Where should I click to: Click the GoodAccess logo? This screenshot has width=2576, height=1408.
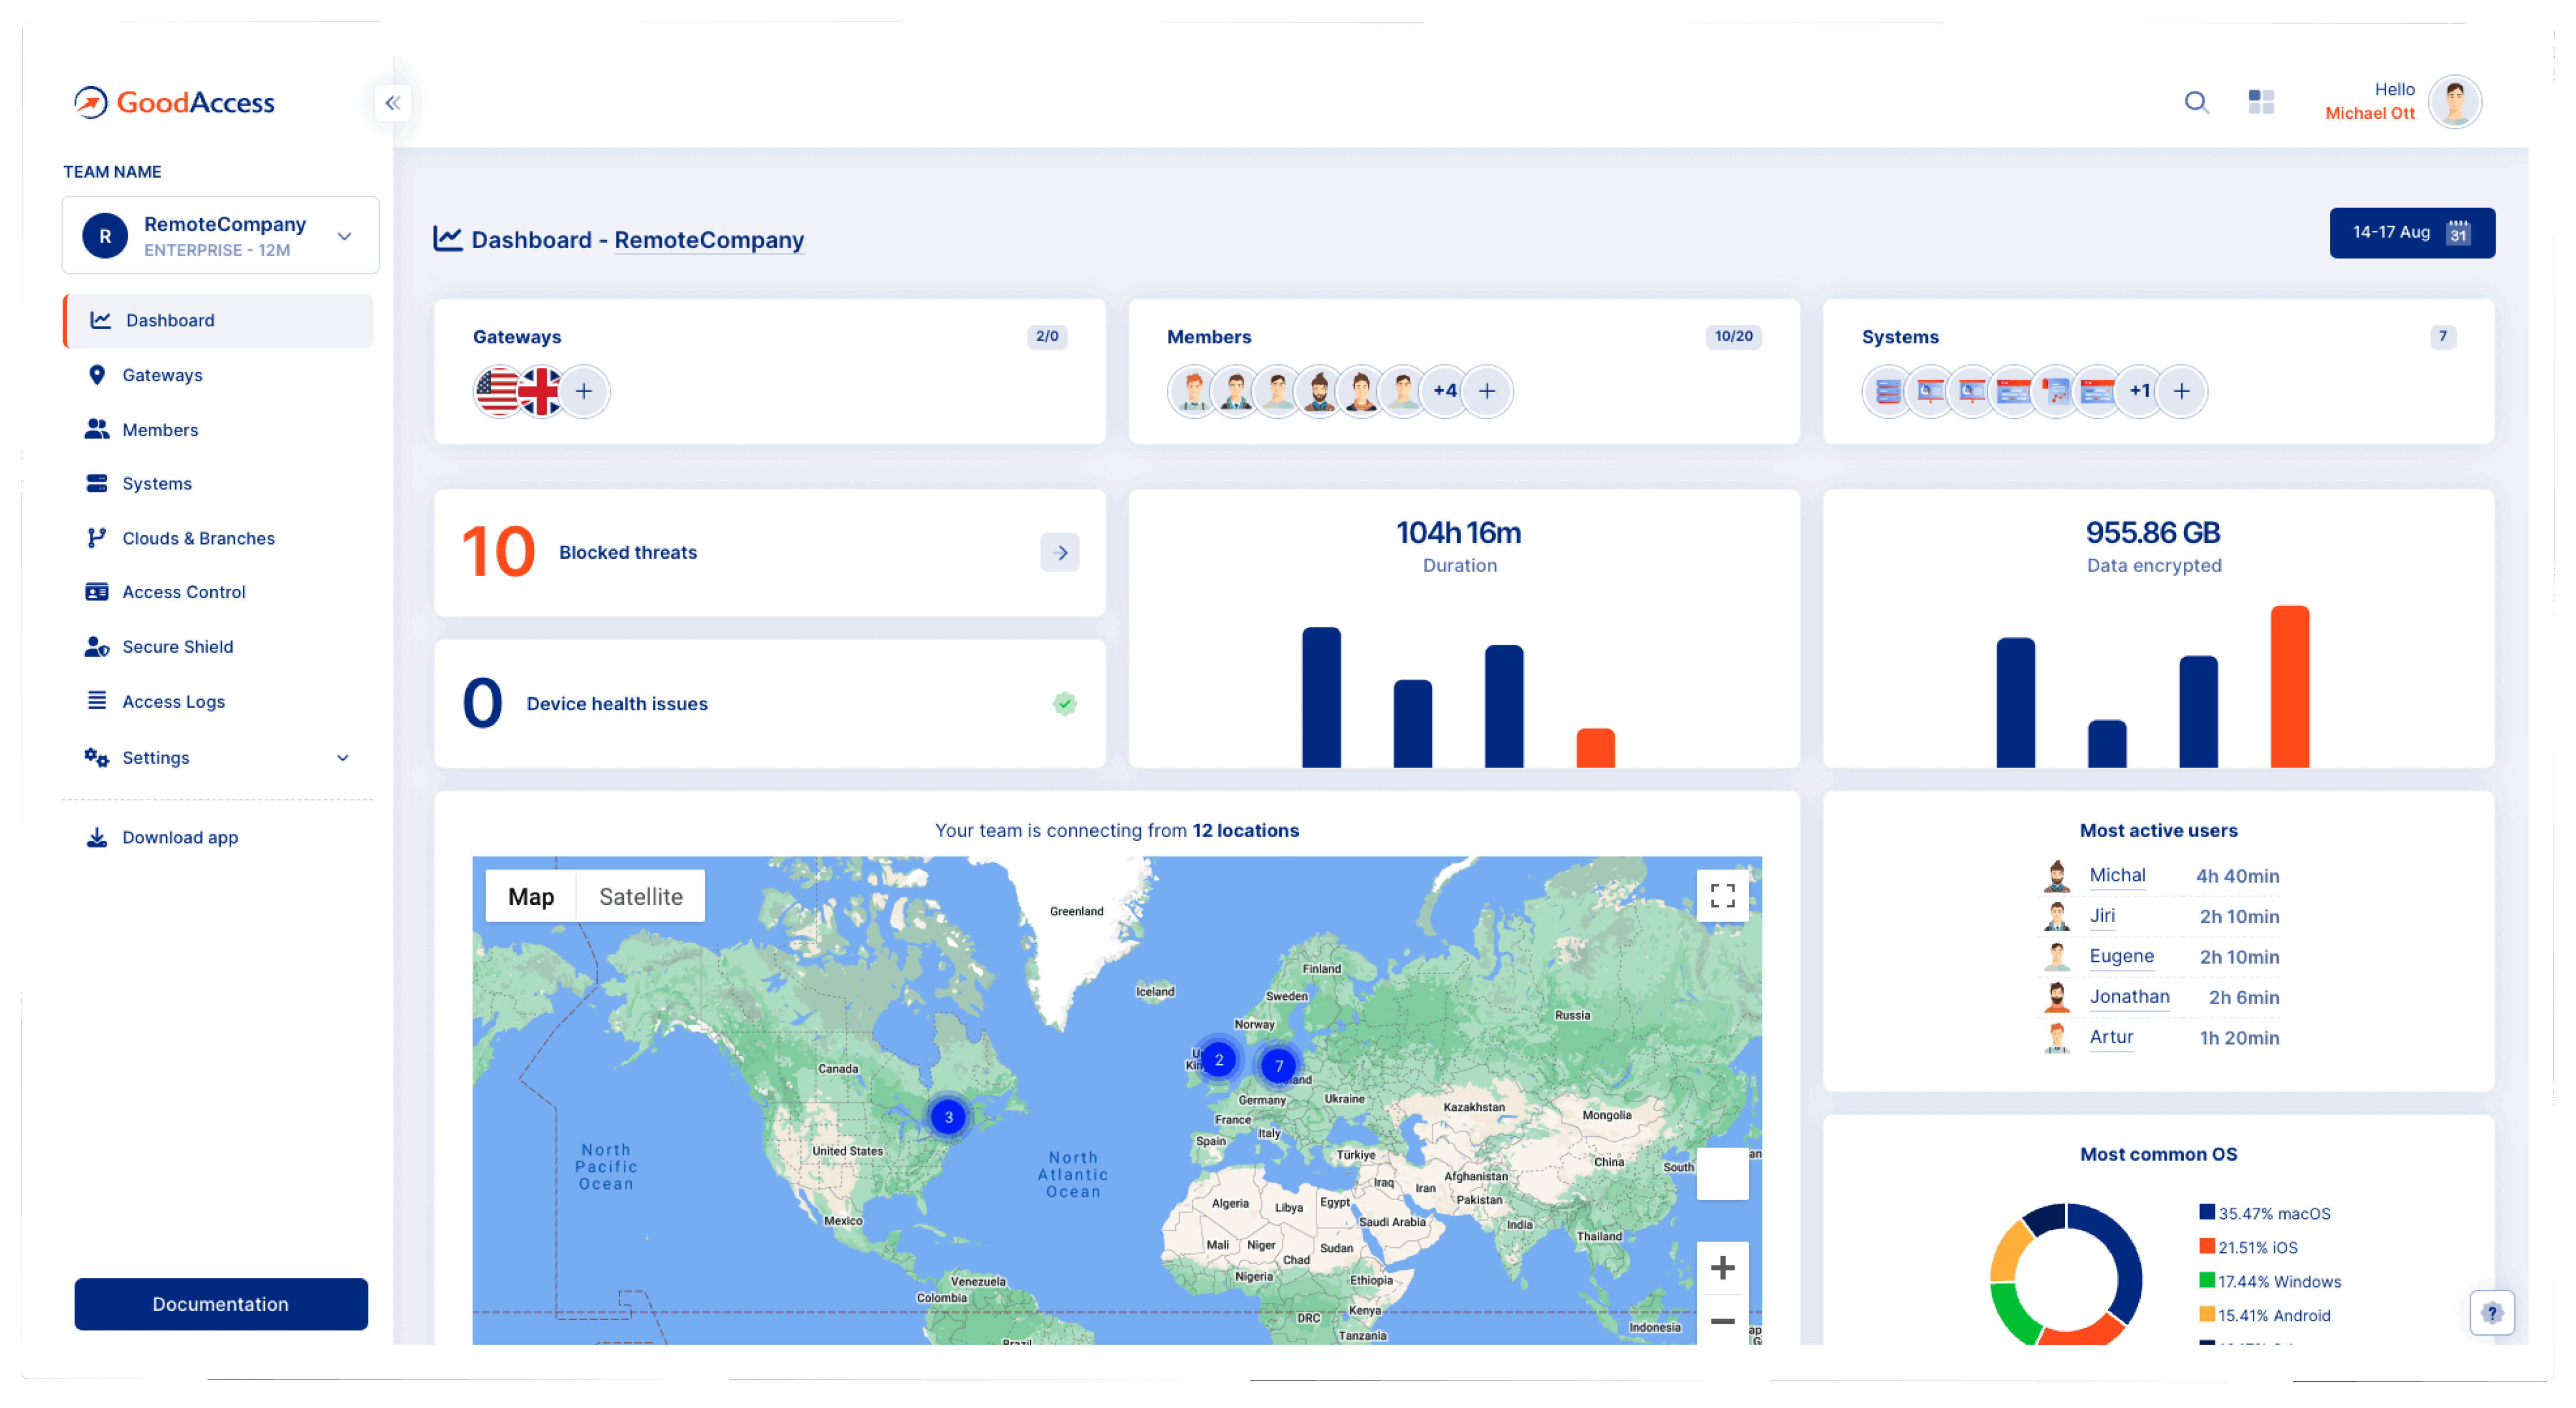coord(174,102)
